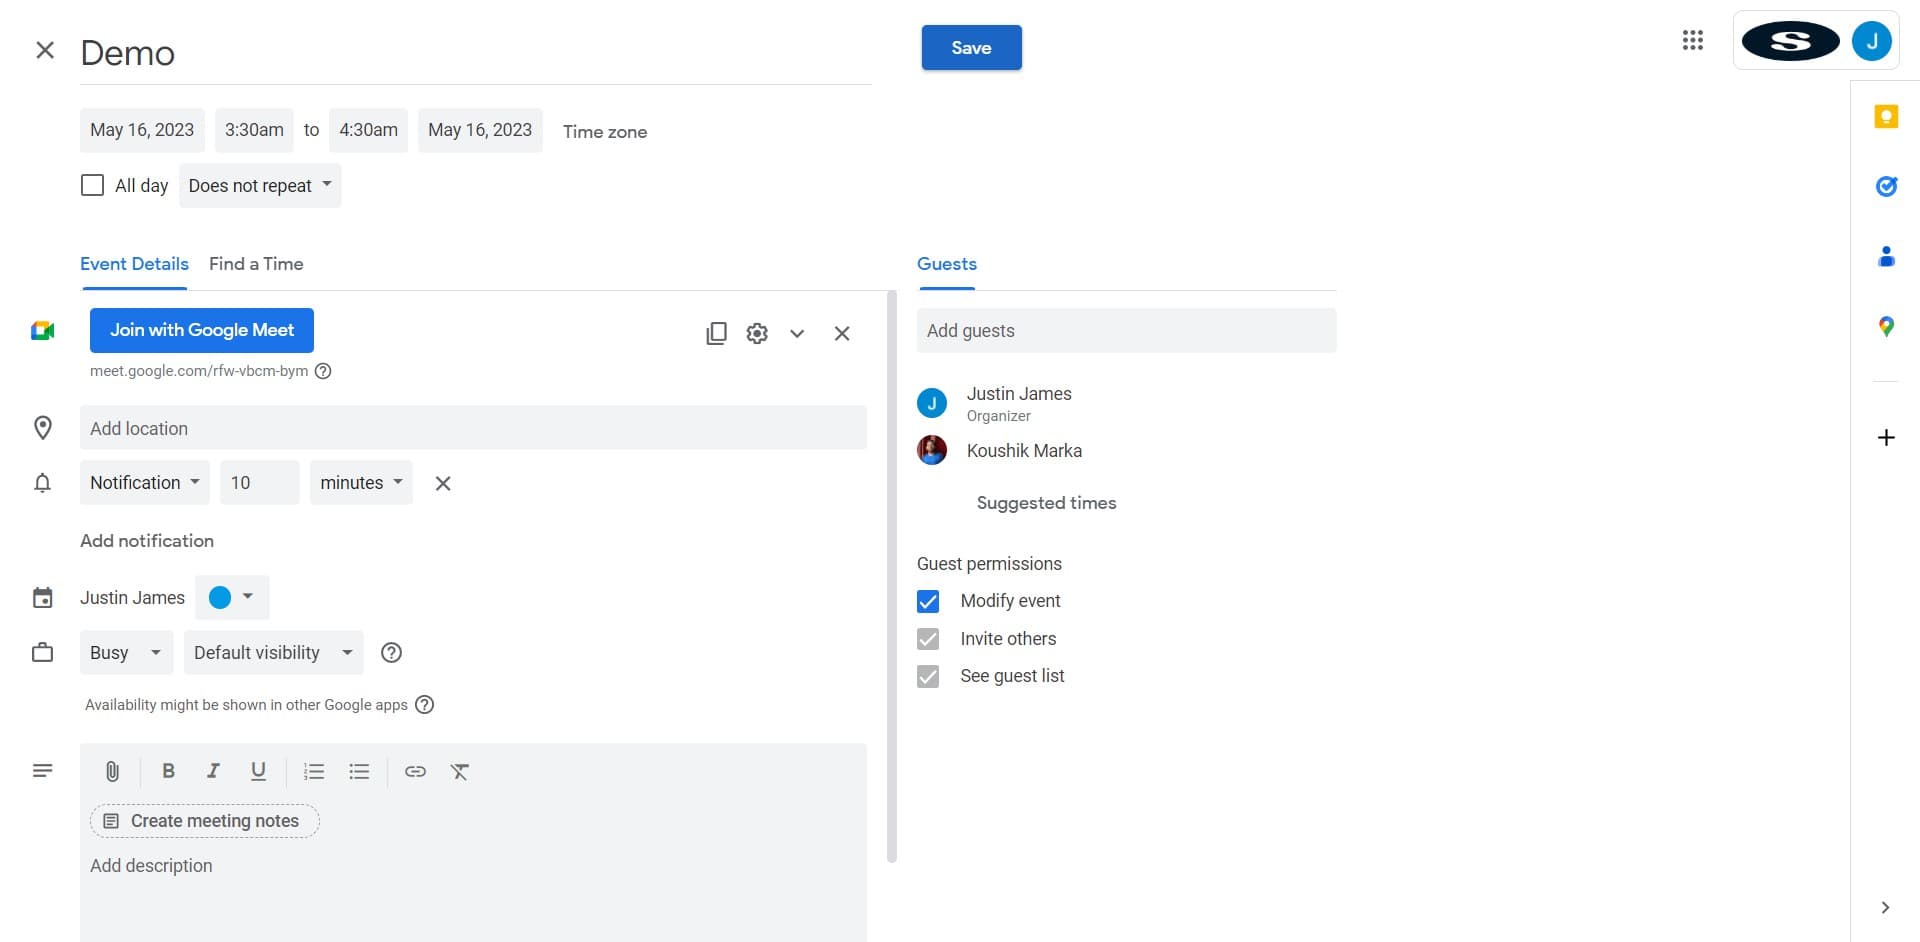Open the Guests tab
1920x942 pixels.
pos(946,264)
